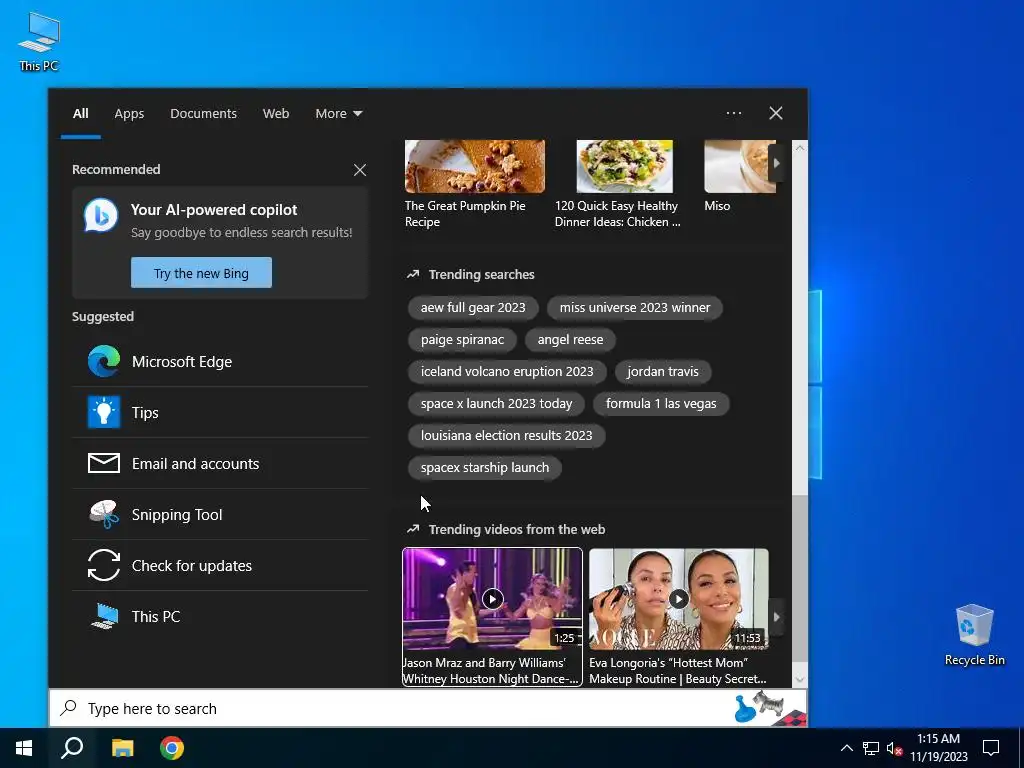Image resolution: width=1024 pixels, height=768 pixels.
Task: Click the Windows Start button
Action: click(24, 748)
